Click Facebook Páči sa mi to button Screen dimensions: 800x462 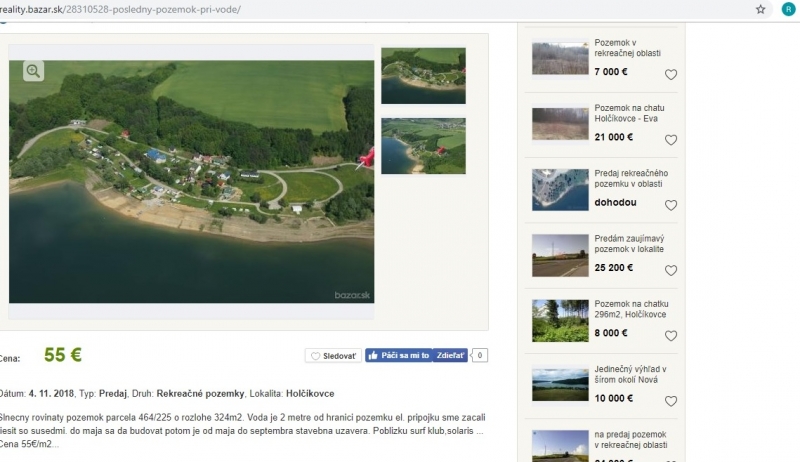[x=398, y=355]
